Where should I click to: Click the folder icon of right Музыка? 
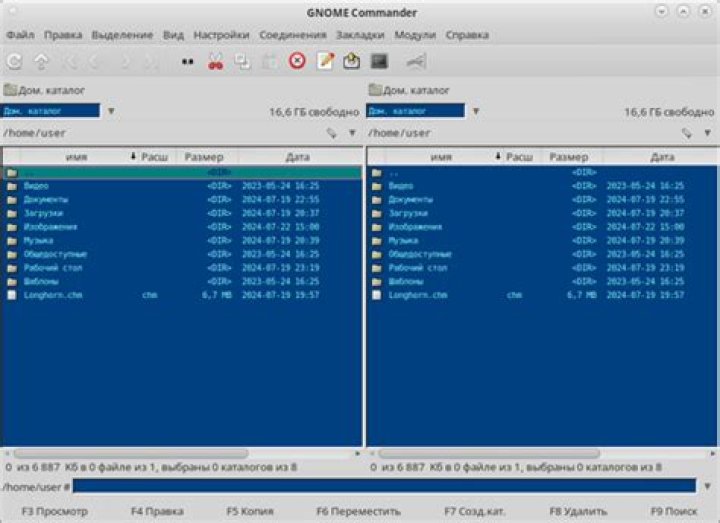377,241
